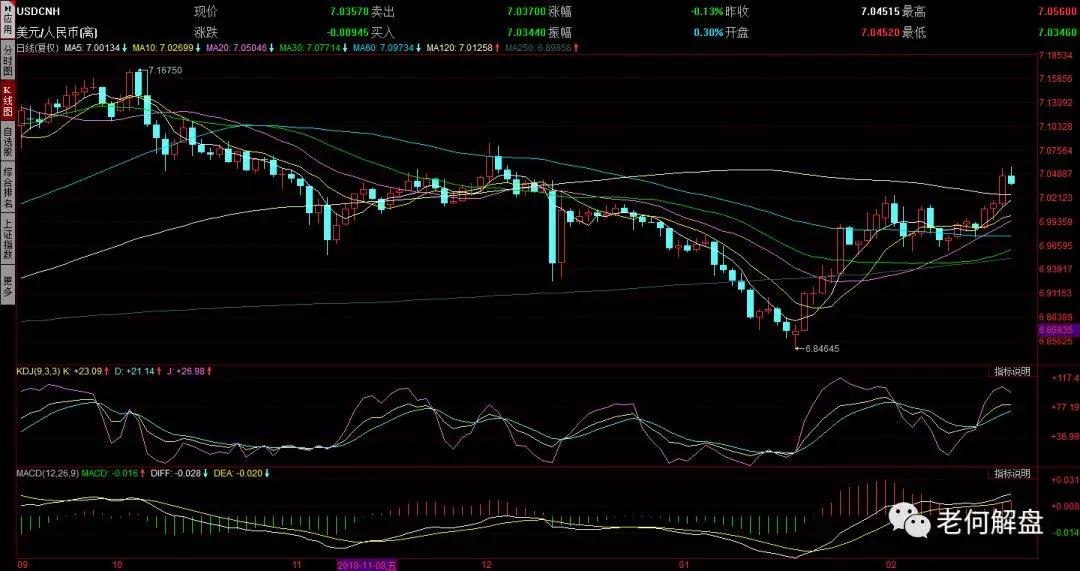Switch to the 分时图 tab
Image resolution: width=1080 pixels, height=571 pixels.
pos(7,59)
